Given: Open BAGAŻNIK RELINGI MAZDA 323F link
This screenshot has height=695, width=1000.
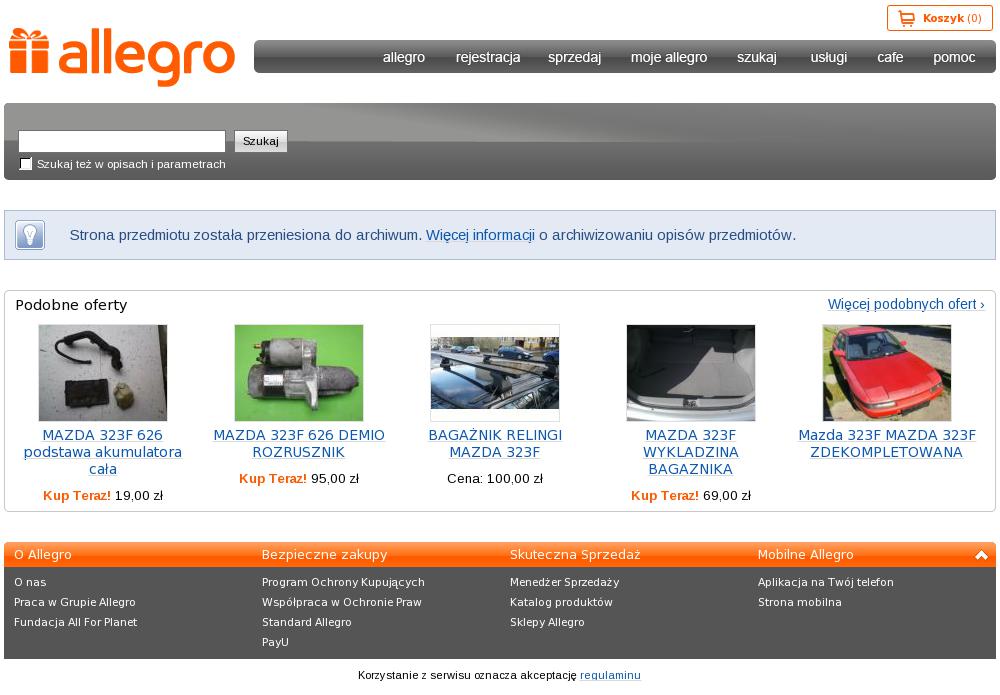Looking at the screenshot, I should pos(495,444).
